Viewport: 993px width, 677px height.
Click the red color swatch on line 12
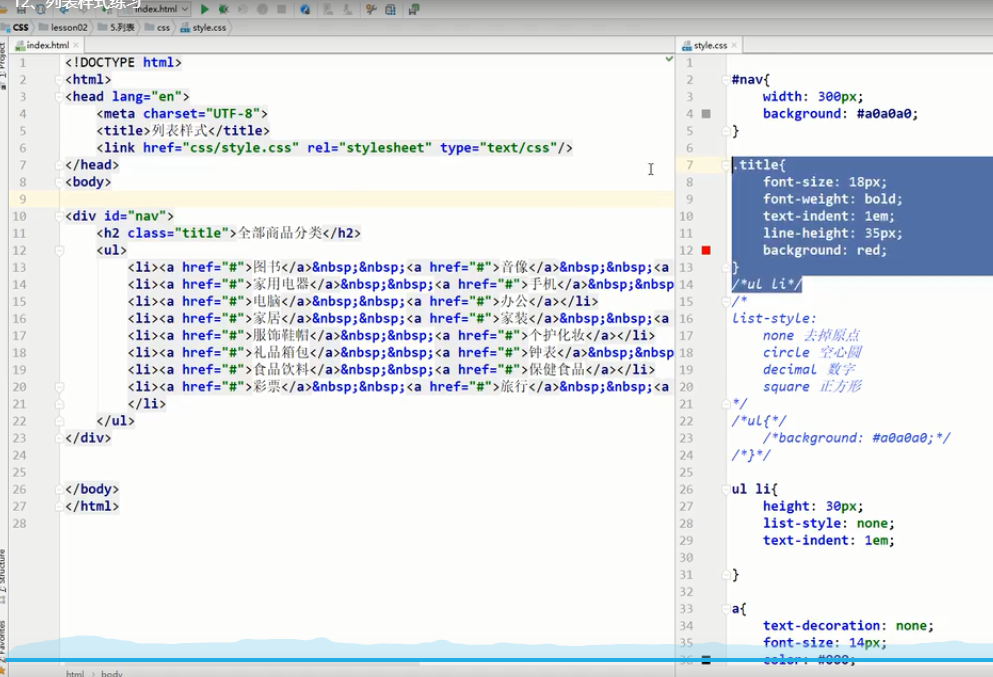pos(706,250)
